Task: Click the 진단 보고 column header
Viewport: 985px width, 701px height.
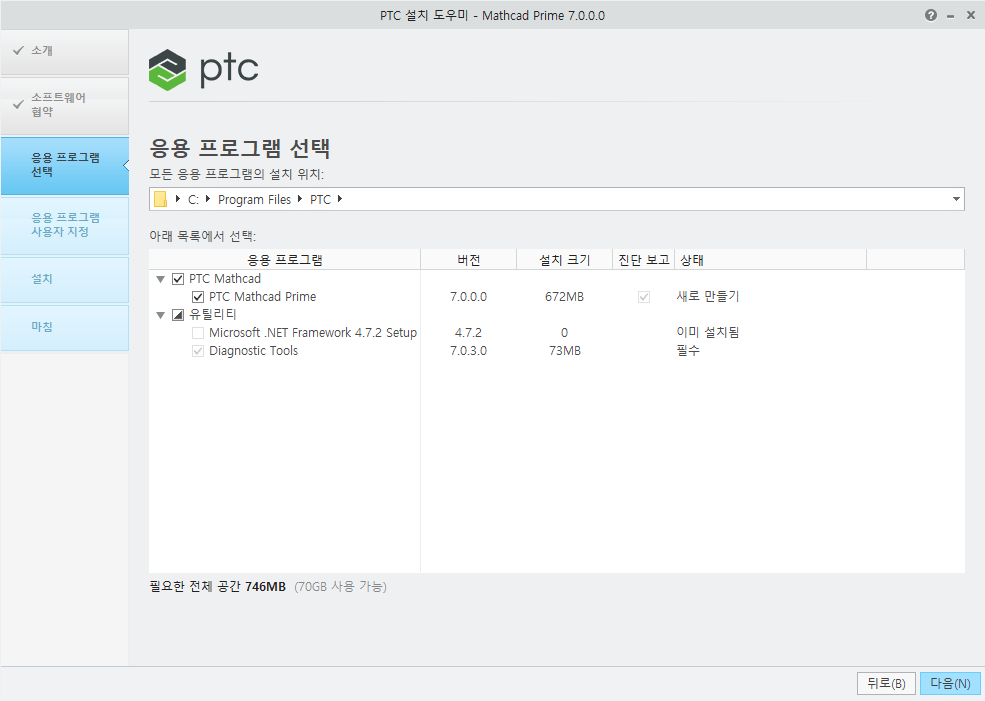Action: click(644, 260)
